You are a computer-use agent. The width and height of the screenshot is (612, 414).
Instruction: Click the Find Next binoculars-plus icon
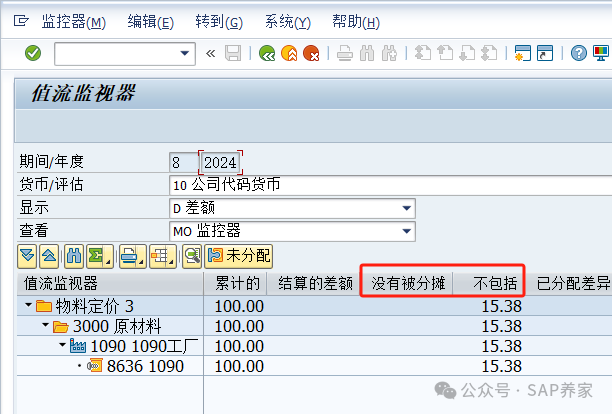tap(389, 53)
